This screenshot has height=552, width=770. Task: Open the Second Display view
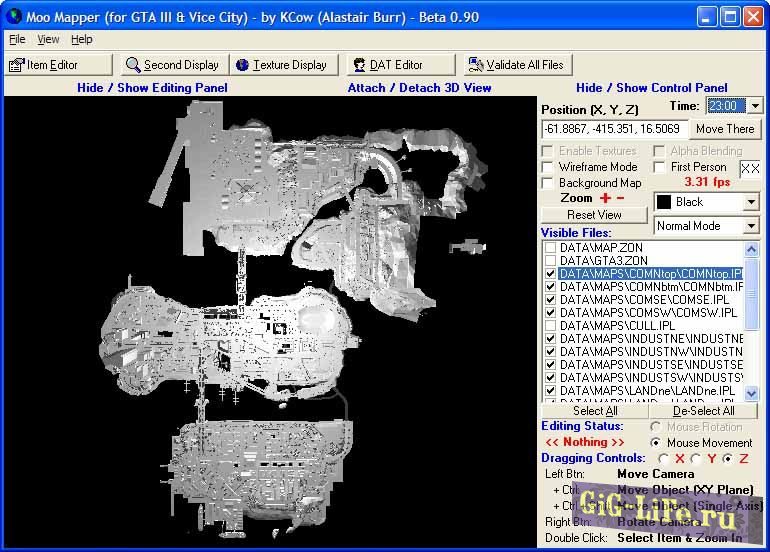pyautogui.click(x=174, y=65)
